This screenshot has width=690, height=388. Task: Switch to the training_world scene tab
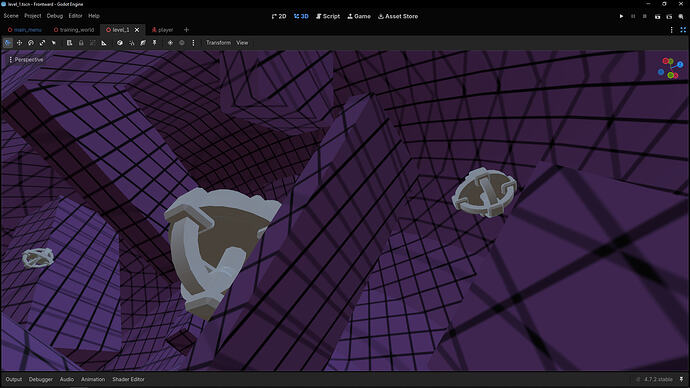click(74, 30)
